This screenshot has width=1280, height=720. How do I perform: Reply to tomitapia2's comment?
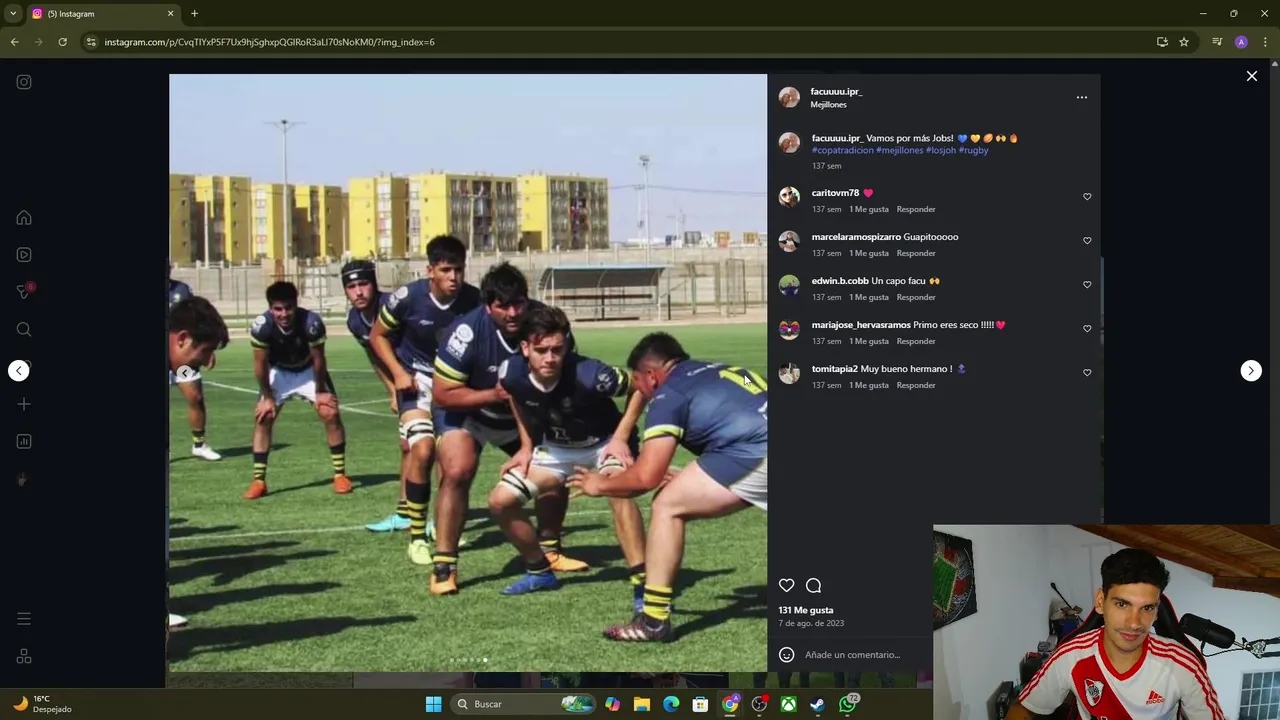pos(916,386)
